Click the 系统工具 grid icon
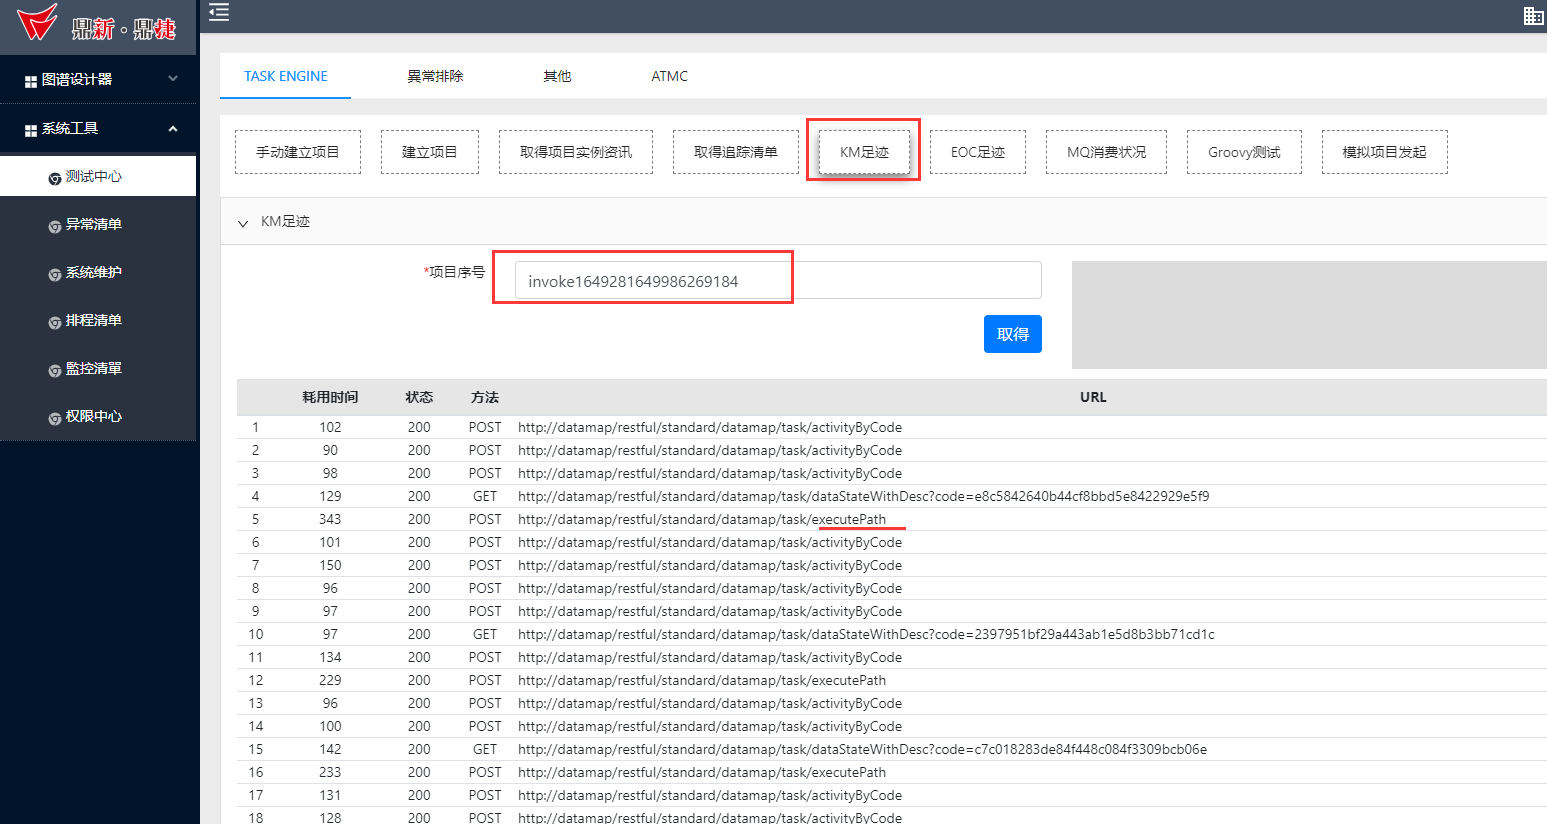 [x=31, y=130]
